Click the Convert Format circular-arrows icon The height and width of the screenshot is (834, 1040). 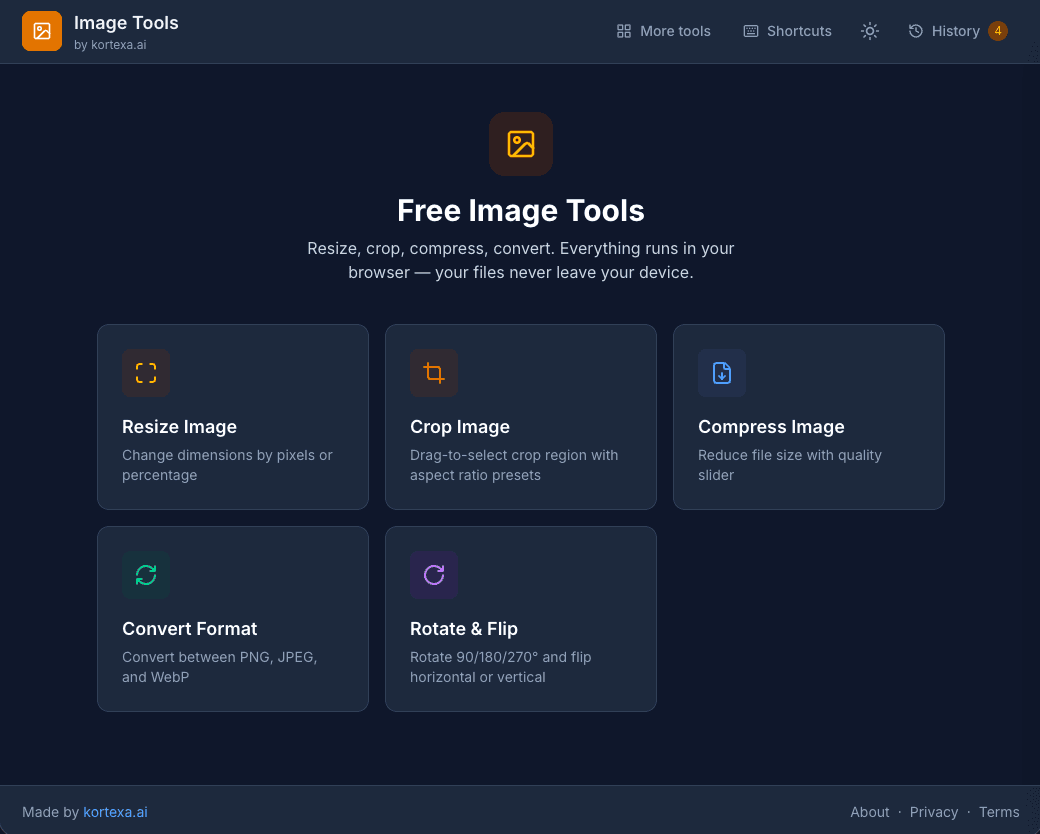pos(145,575)
